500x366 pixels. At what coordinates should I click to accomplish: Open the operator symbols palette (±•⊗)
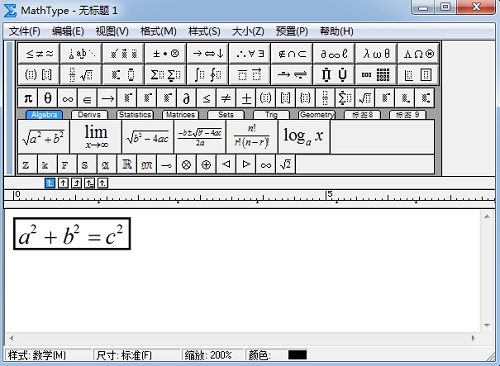[x=166, y=53]
